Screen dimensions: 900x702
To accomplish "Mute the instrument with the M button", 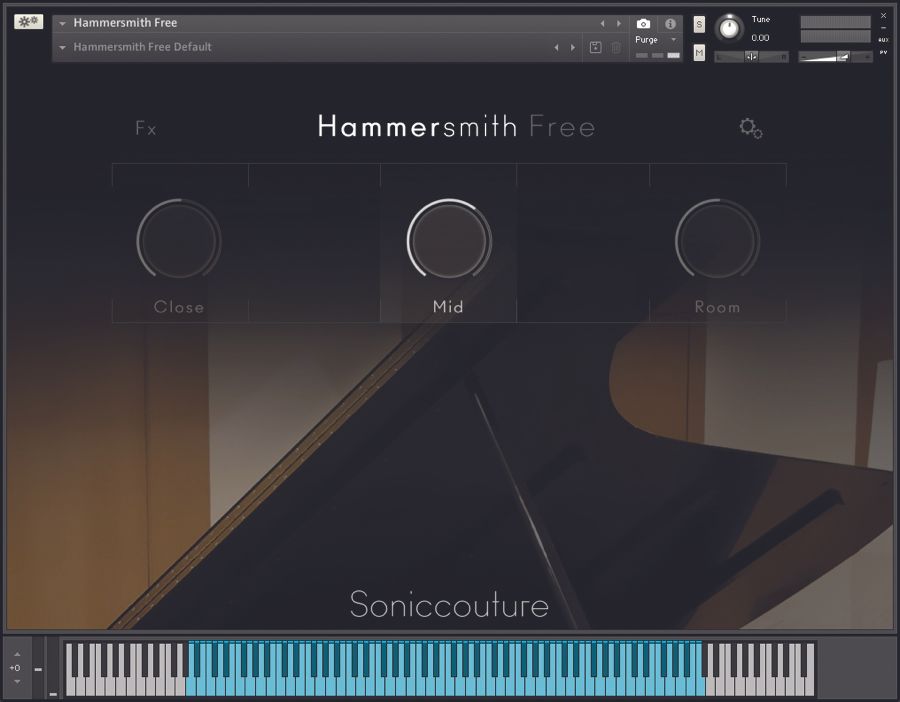I will (x=699, y=52).
